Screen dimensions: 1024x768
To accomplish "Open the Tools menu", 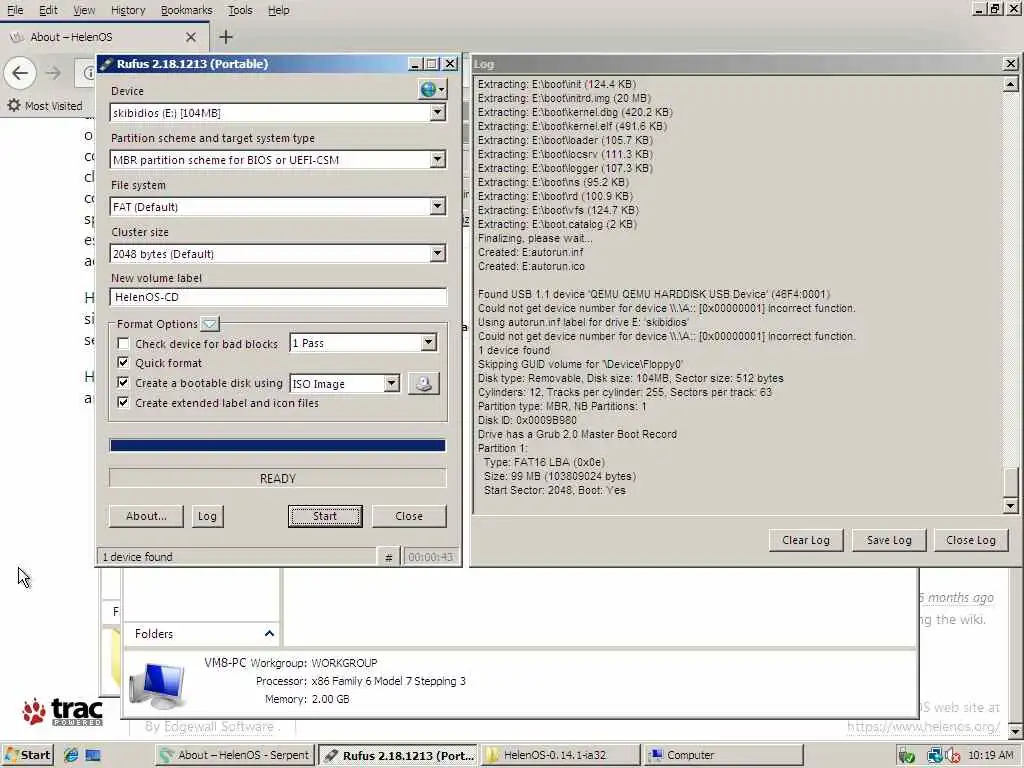I will (240, 10).
